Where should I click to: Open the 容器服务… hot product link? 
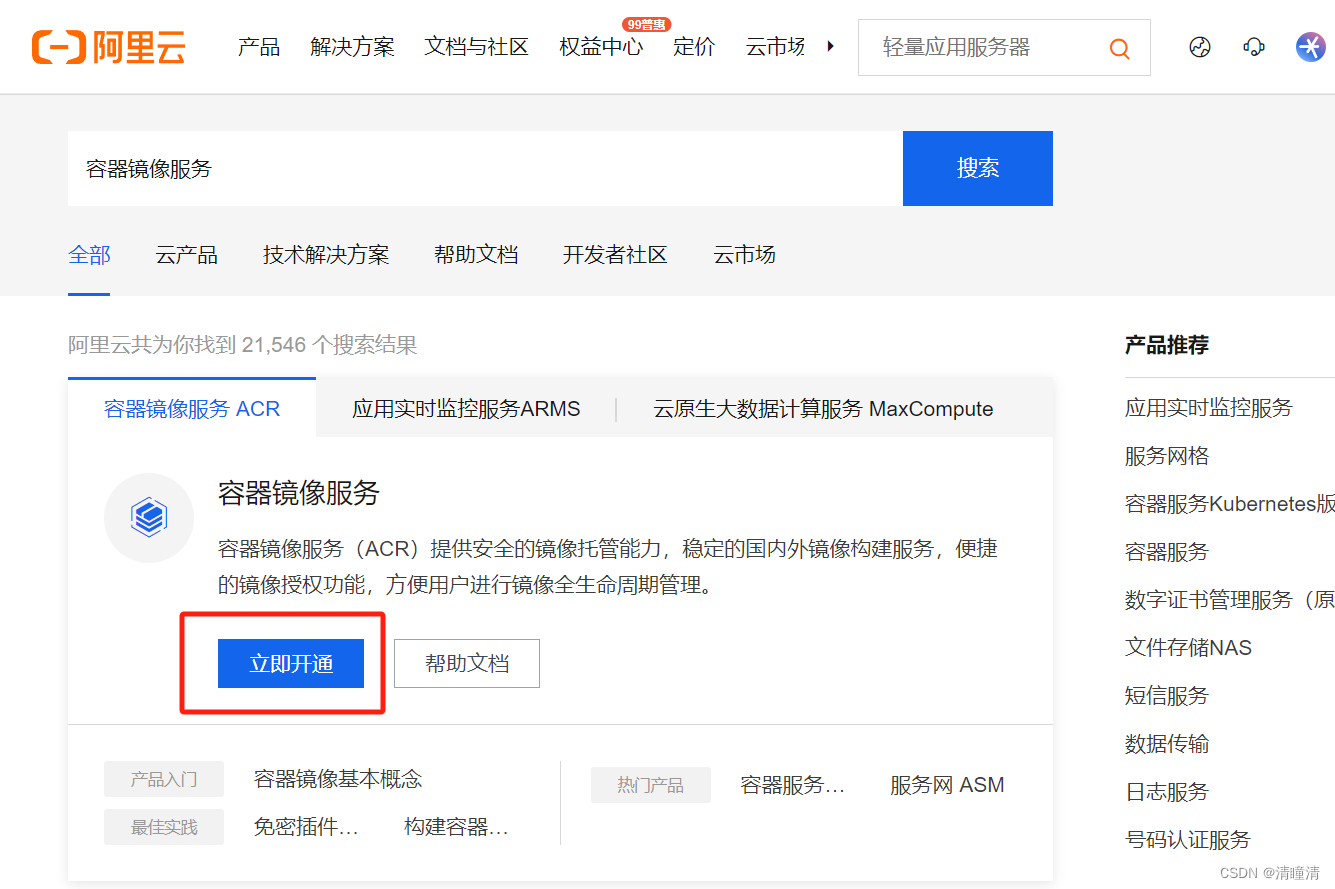[793, 785]
